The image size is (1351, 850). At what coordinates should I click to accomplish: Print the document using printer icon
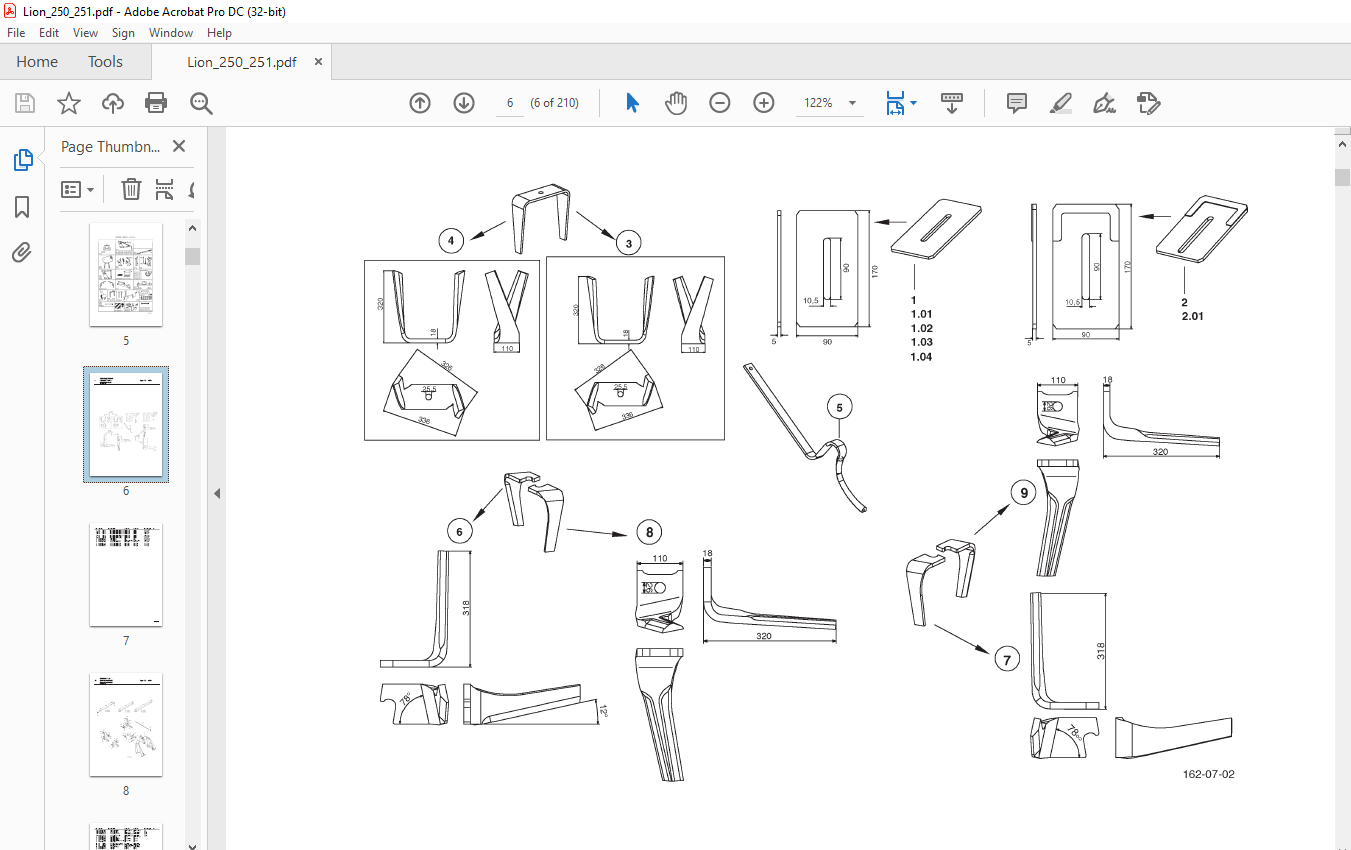pos(156,103)
